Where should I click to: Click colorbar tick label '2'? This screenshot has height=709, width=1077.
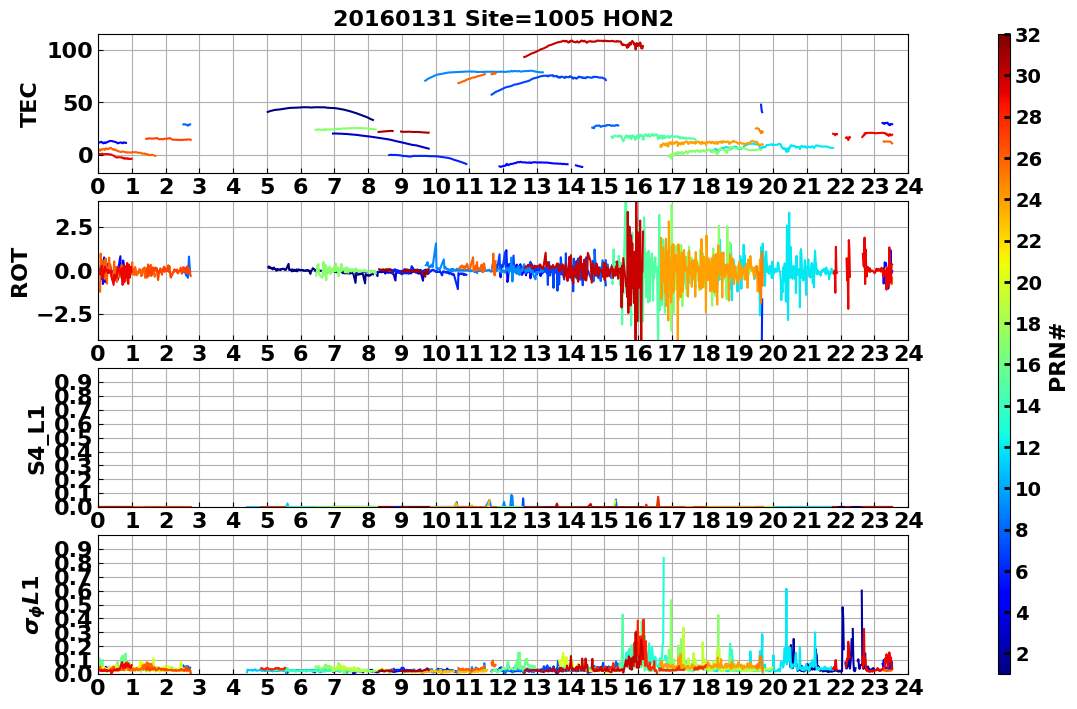[1022, 653]
